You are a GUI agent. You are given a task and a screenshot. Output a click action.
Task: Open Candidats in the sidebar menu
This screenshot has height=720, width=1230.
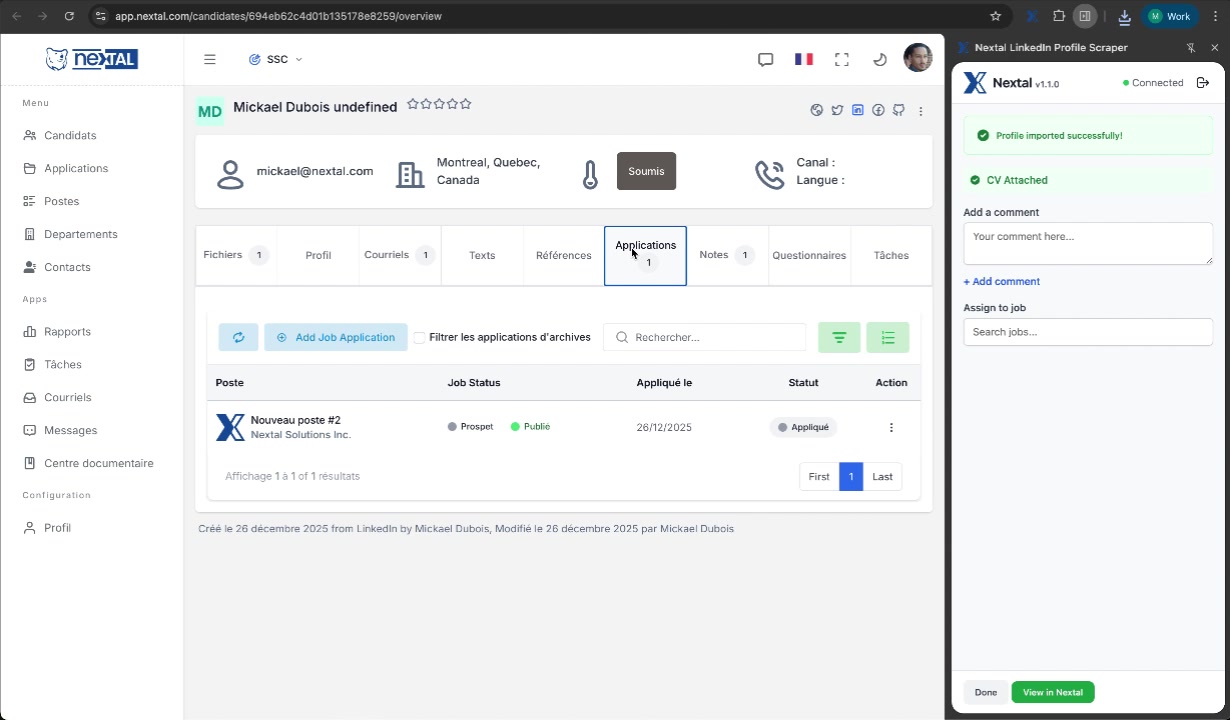click(x=70, y=135)
